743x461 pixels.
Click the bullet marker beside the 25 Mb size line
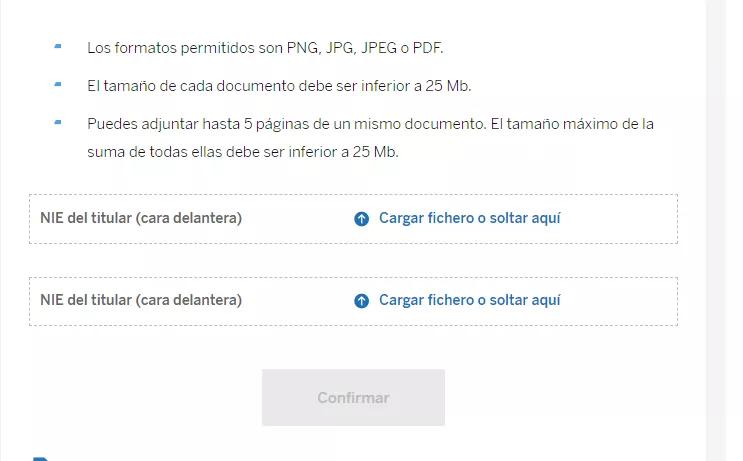58,85
